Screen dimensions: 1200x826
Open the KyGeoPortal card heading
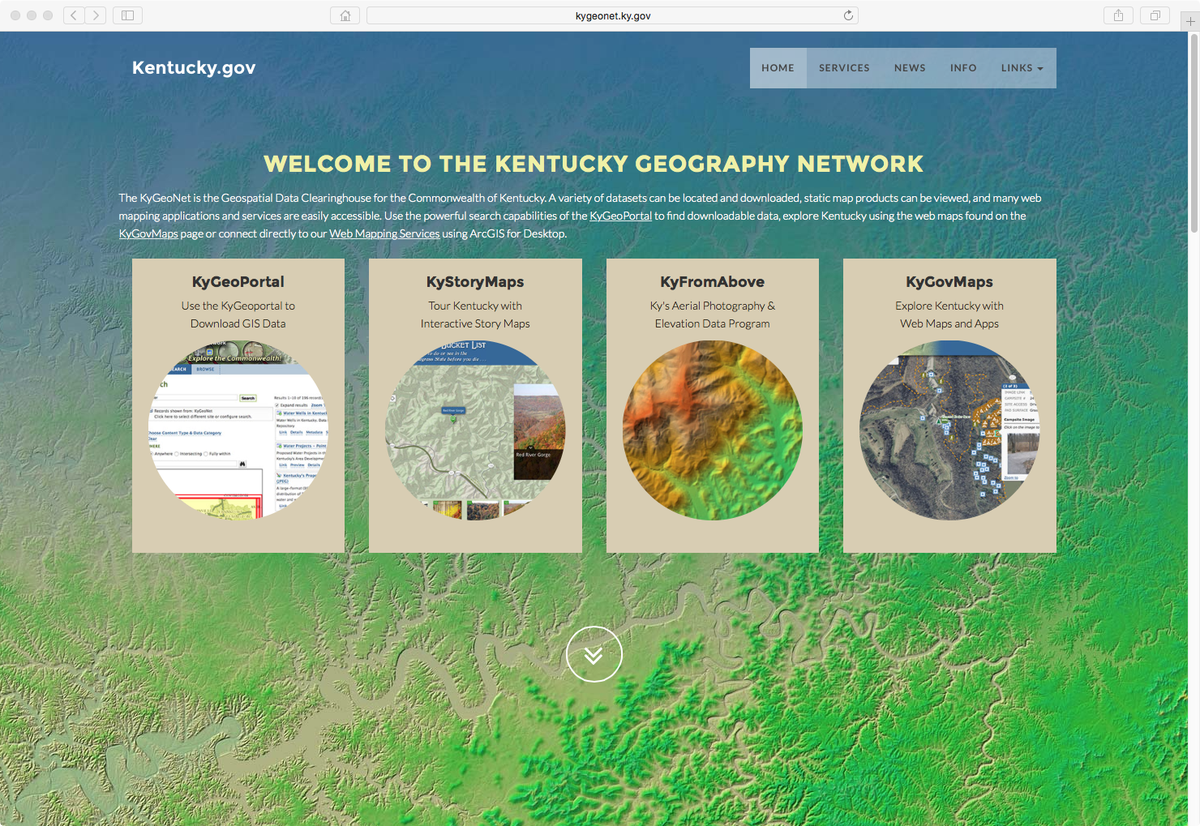[238, 282]
